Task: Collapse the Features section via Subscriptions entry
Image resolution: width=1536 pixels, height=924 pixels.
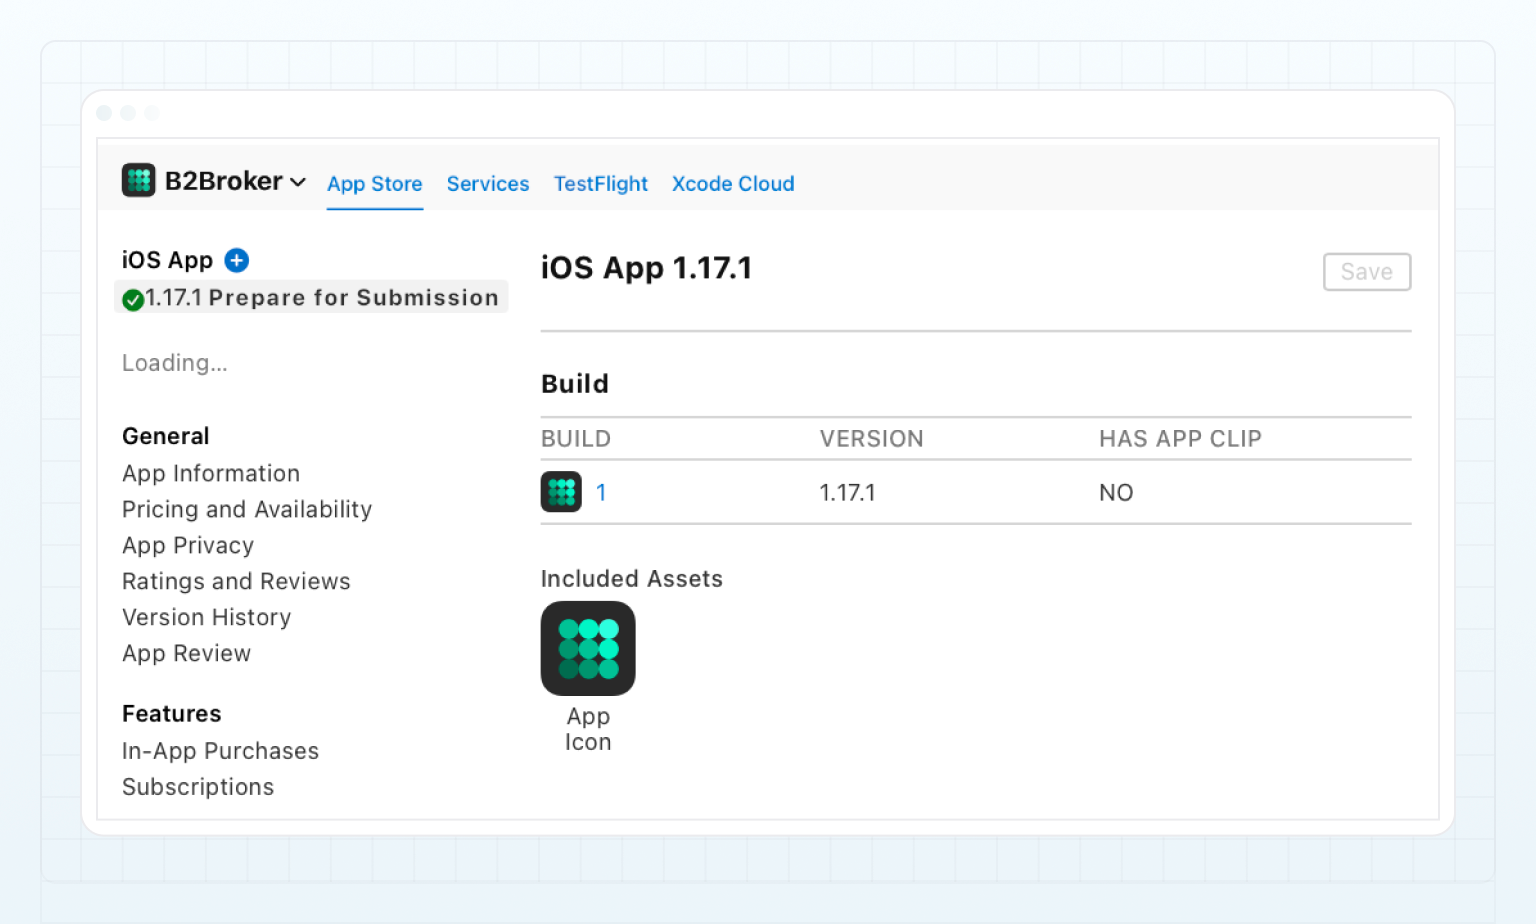Action: (x=197, y=787)
